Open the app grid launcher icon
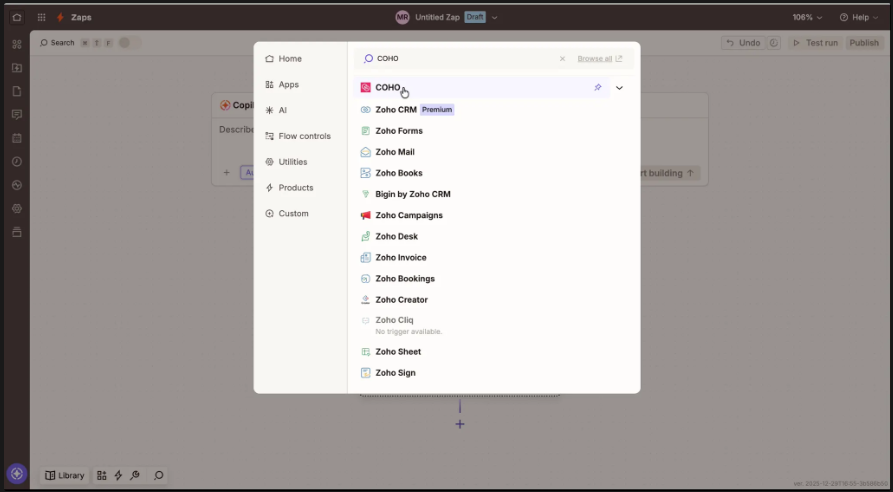Viewport: 893px width, 492px height. pyautogui.click(x=41, y=17)
